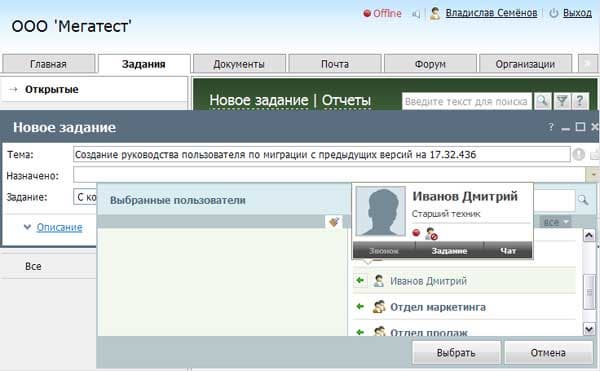Click the Звонок button in popup
This screenshot has height=371, width=600.
coord(384,251)
